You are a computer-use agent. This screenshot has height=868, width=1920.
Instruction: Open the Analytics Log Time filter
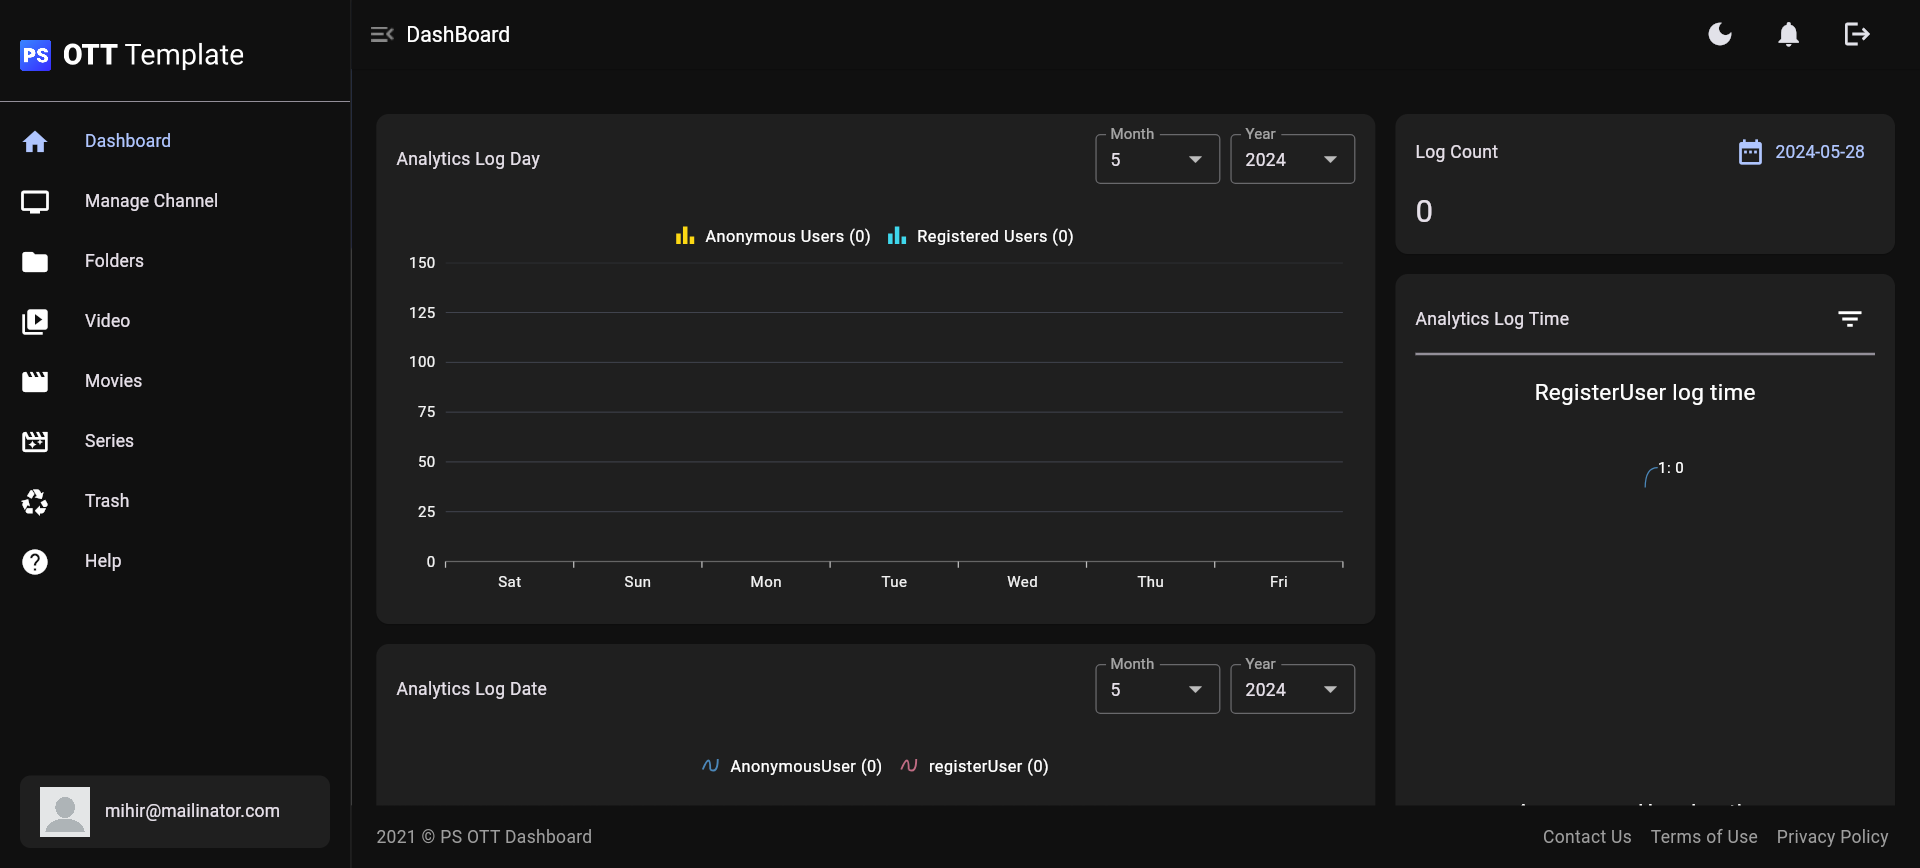[x=1849, y=319]
